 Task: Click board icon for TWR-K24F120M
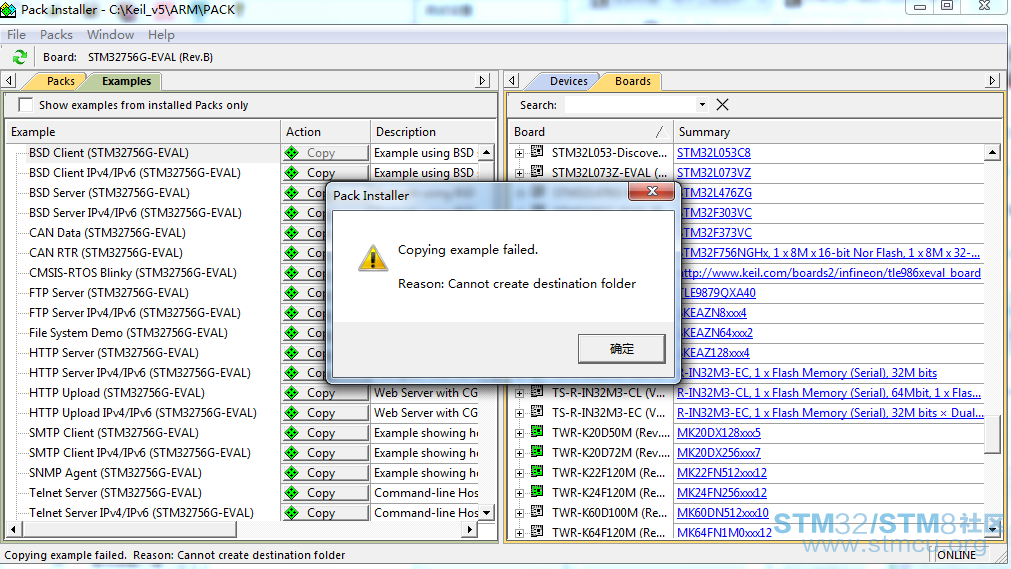(537, 492)
